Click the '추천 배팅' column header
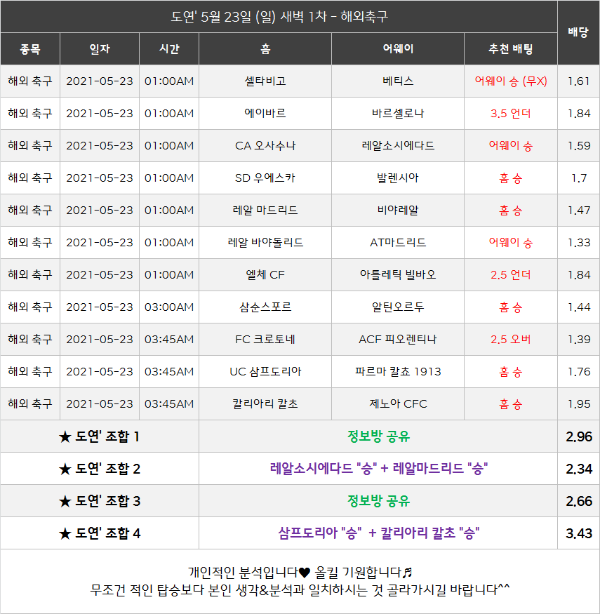Screen dimensions: 600x614 (x=511, y=49)
